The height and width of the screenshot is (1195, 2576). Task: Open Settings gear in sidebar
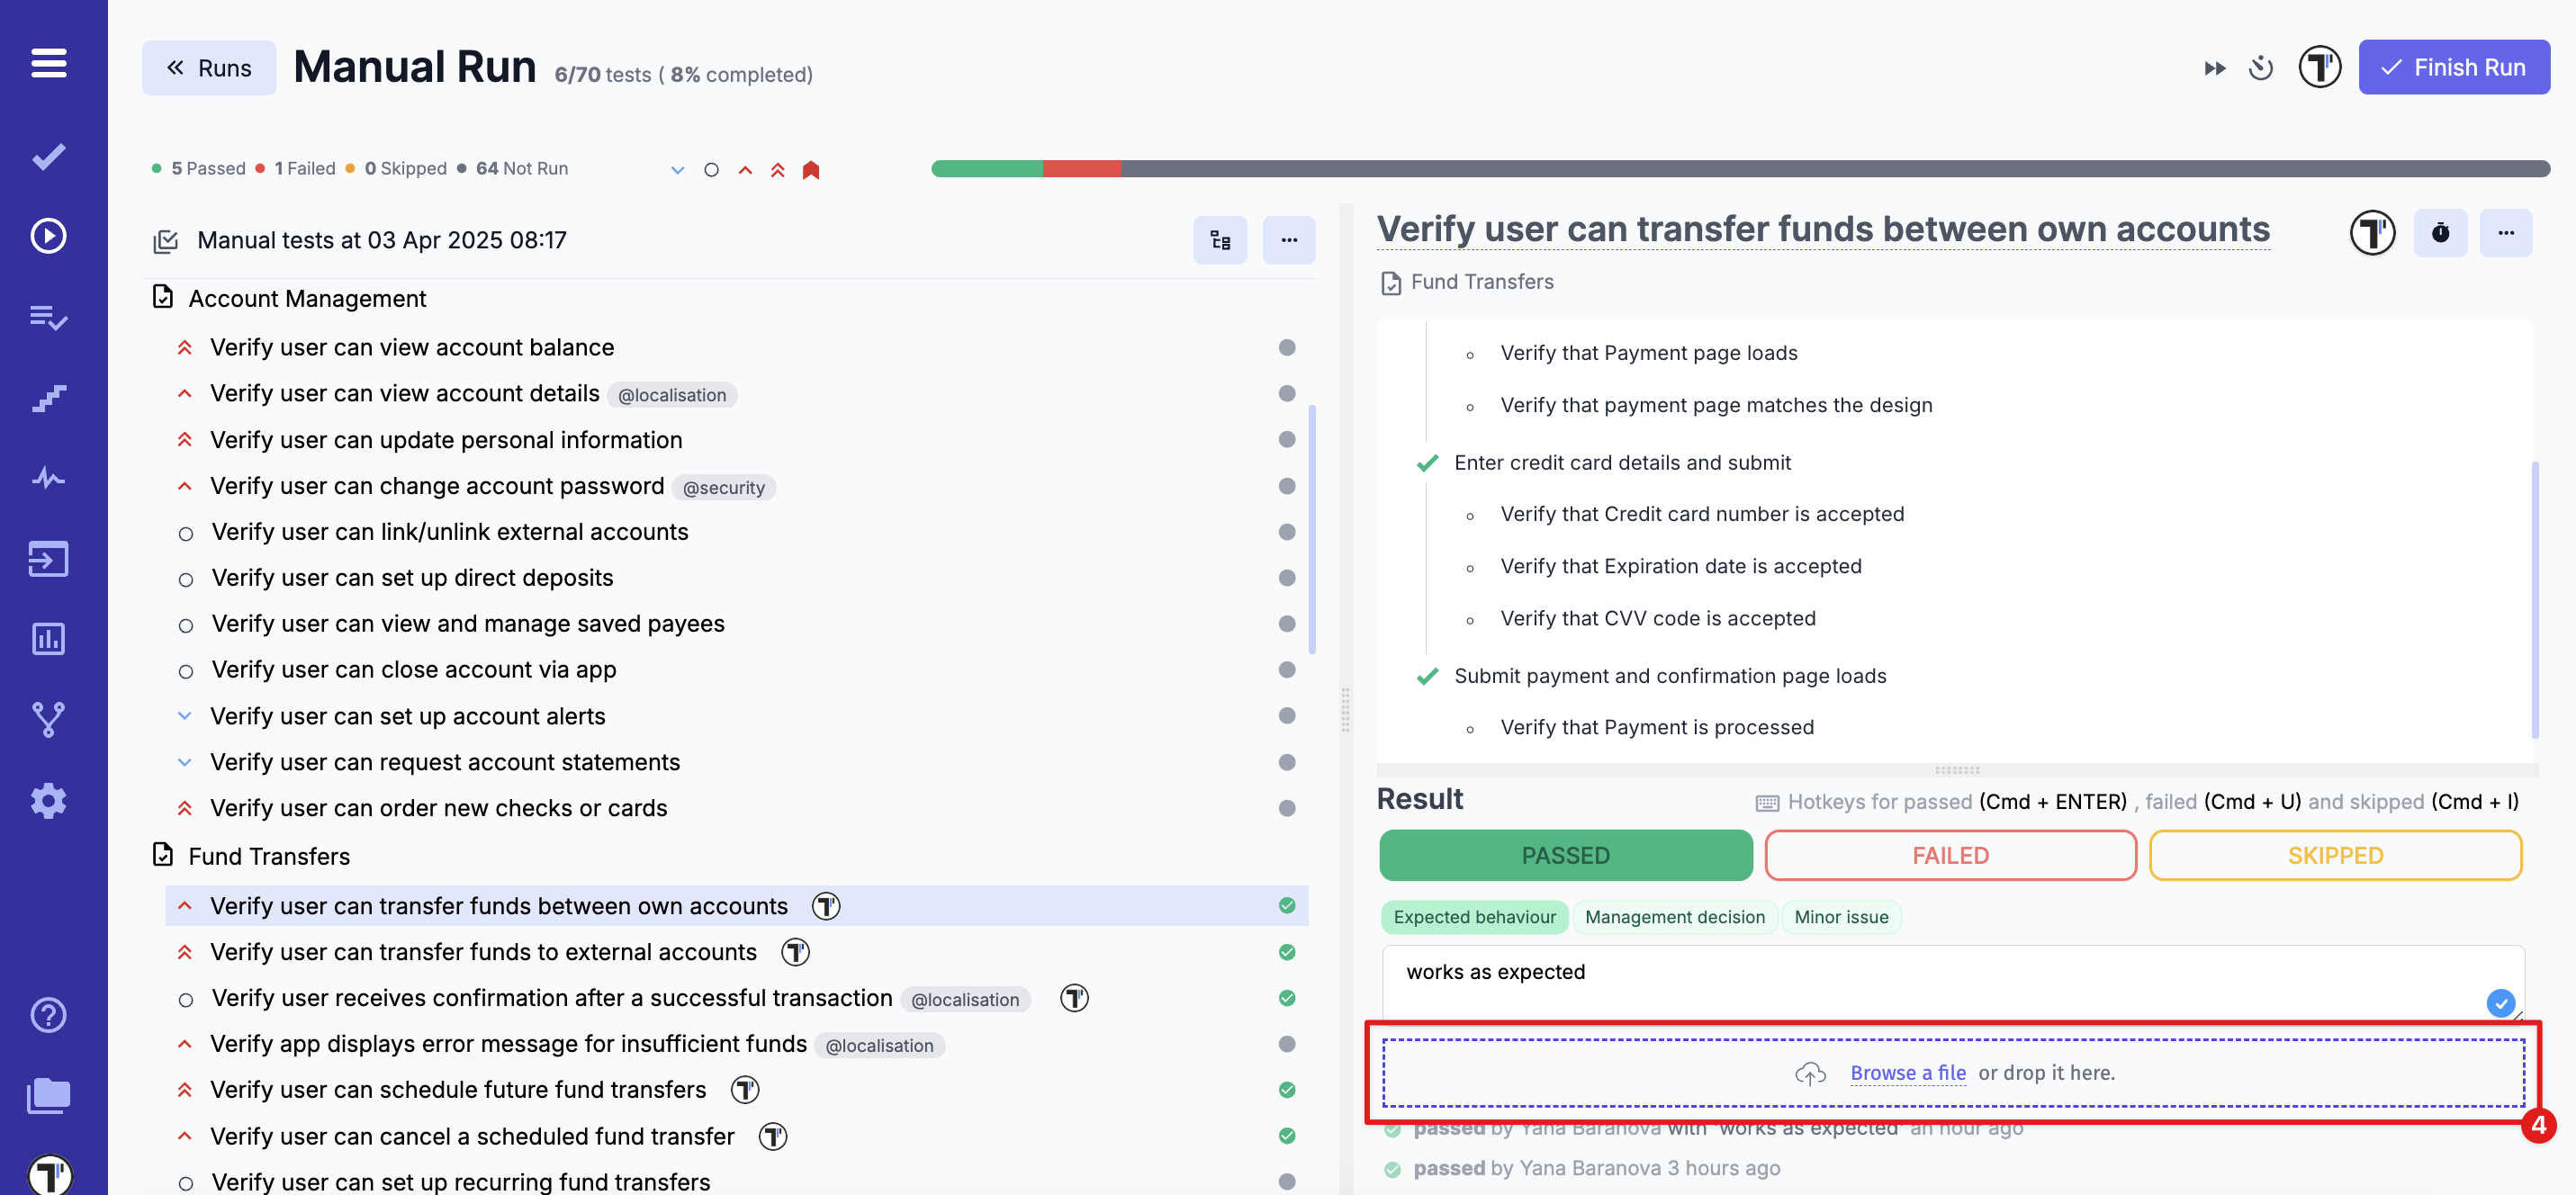[48, 801]
